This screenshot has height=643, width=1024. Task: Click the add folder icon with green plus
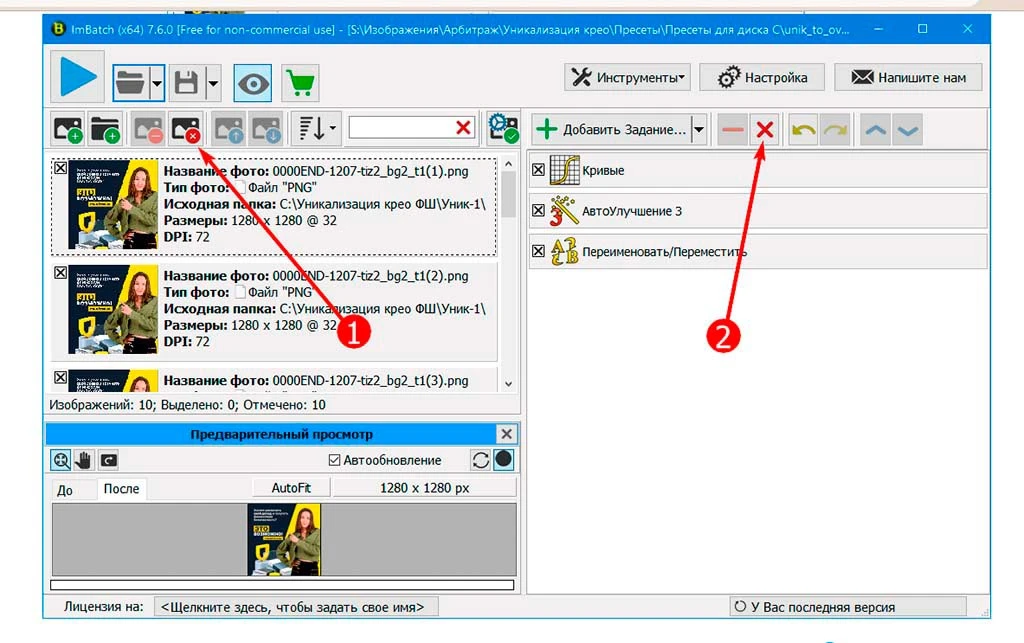pyautogui.click(x=105, y=129)
